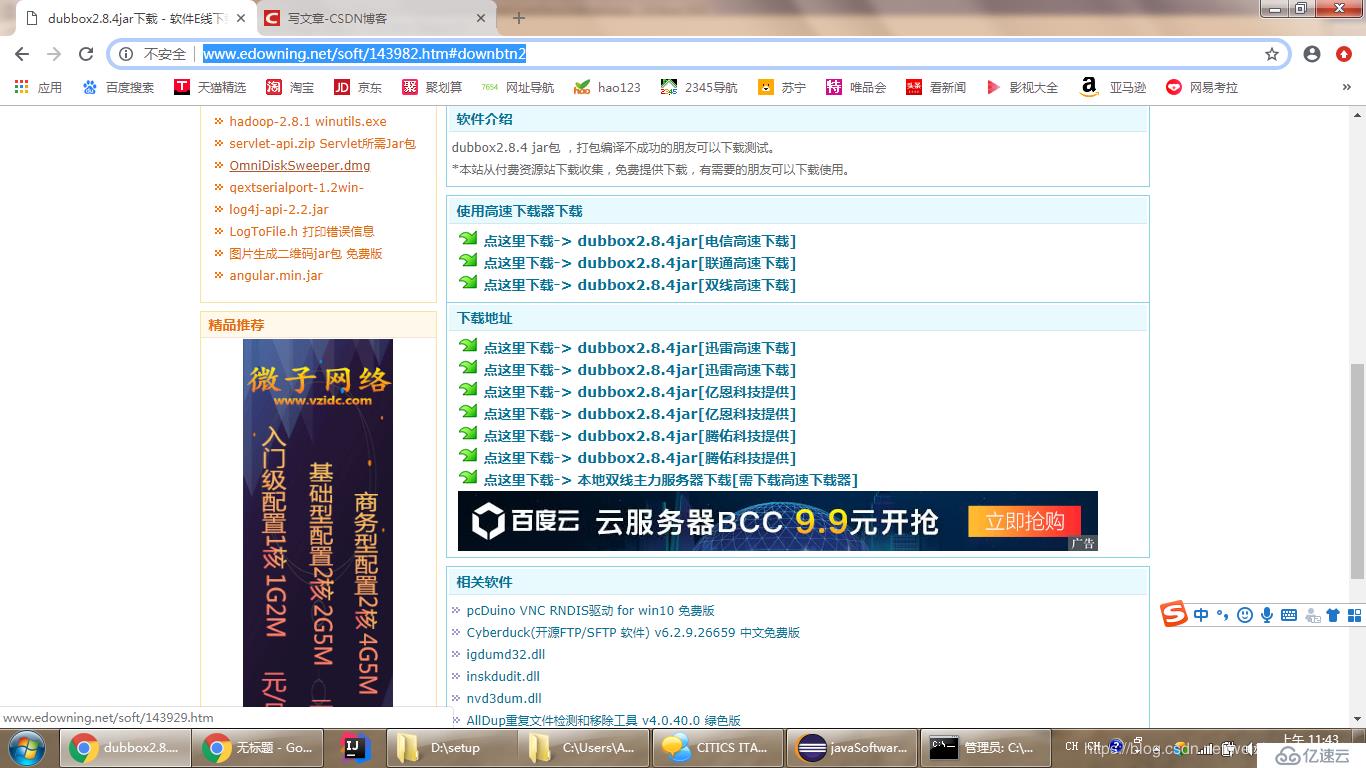1366x768 pixels.
Task: Open servlet-api.zip sidebar link
Action: click(x=322, y=143)
